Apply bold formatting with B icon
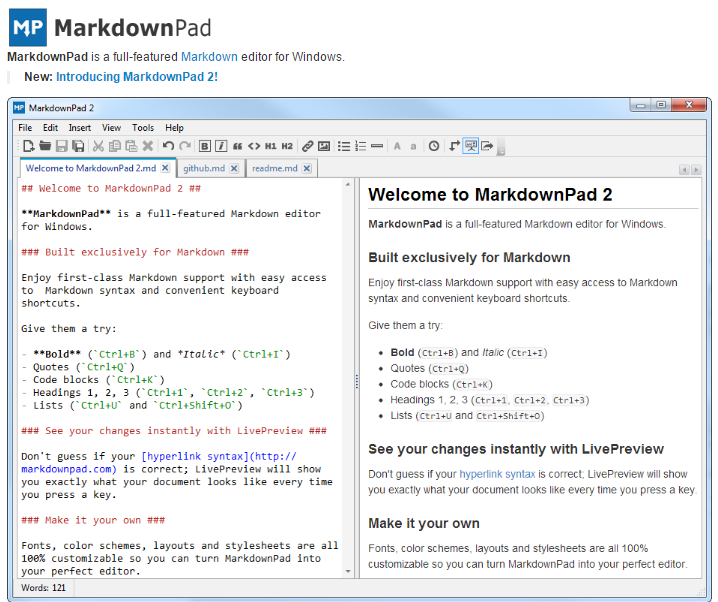Viewport: 718px width, 602px height. pyautogui.click(x=205, y=146)
